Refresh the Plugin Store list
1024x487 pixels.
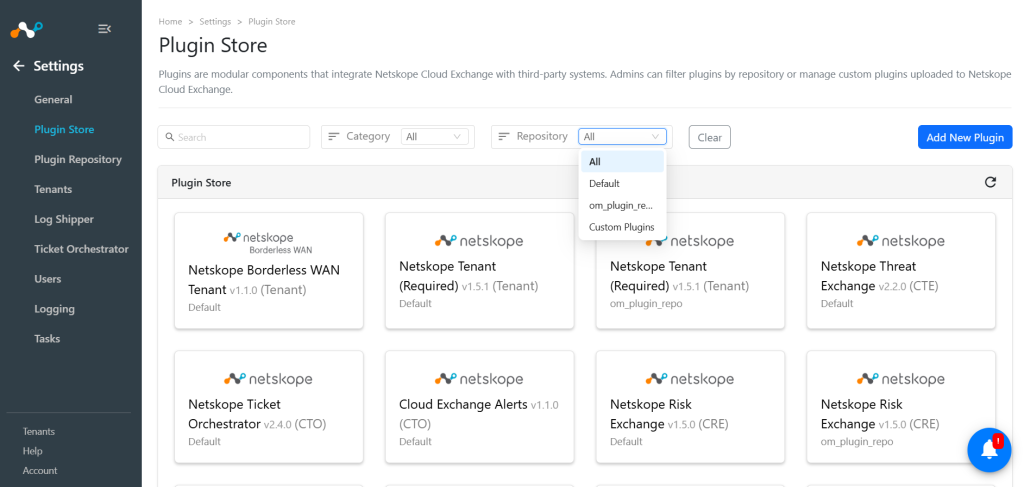990,182
